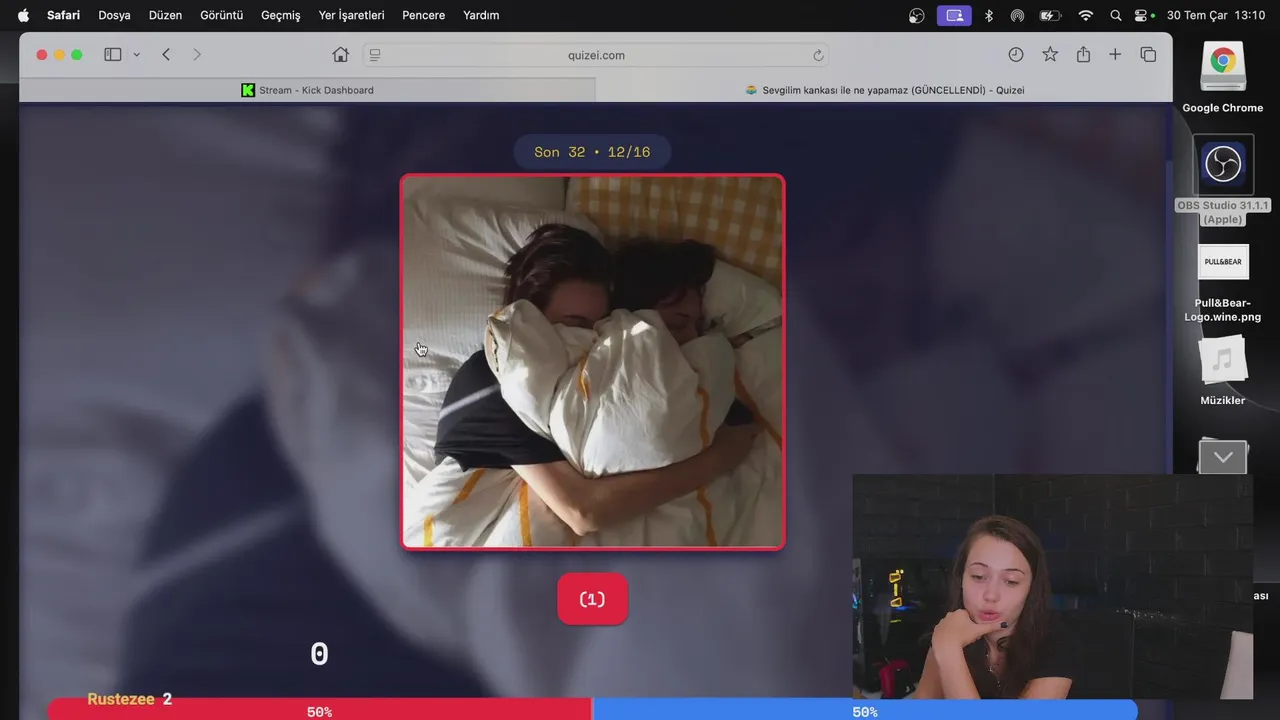The image size is (1280, 720).
Task: Click the screen sharing status icon in menu bar
Action: click(954, 15)
